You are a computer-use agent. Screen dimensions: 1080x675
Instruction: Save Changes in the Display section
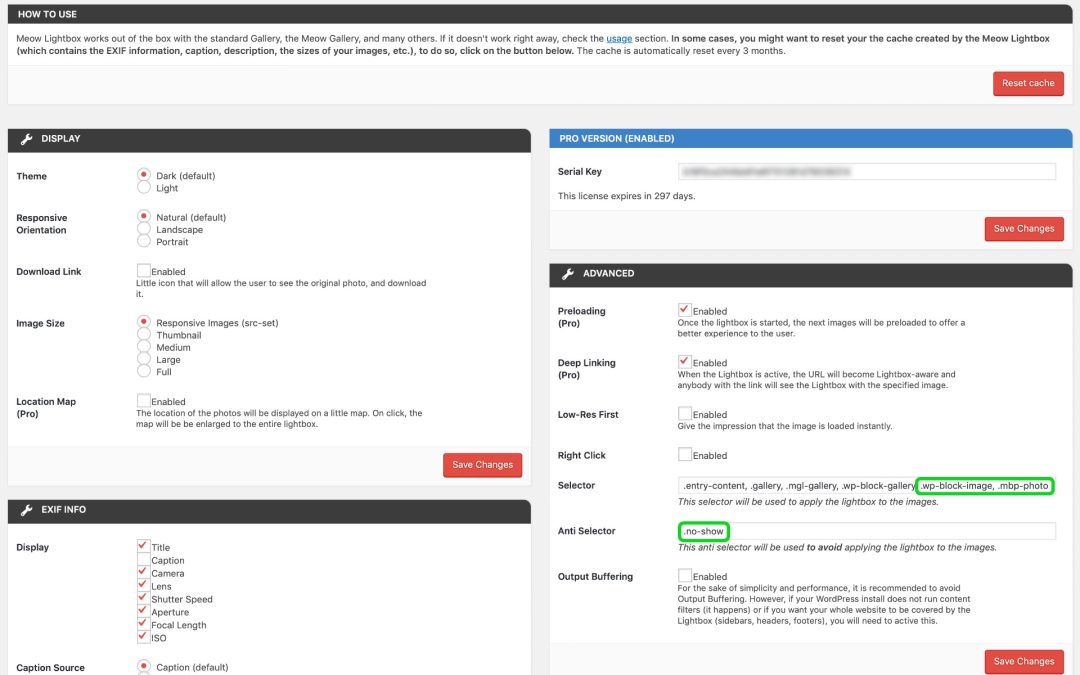click(482, 465)
